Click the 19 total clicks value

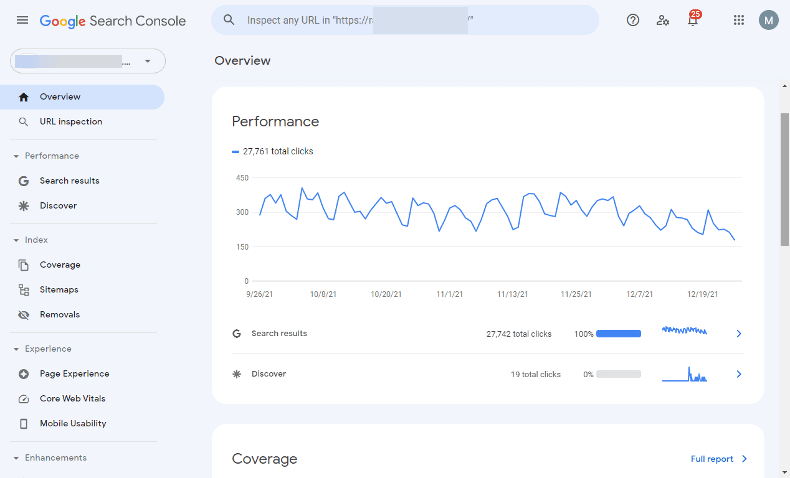point(535,374)
